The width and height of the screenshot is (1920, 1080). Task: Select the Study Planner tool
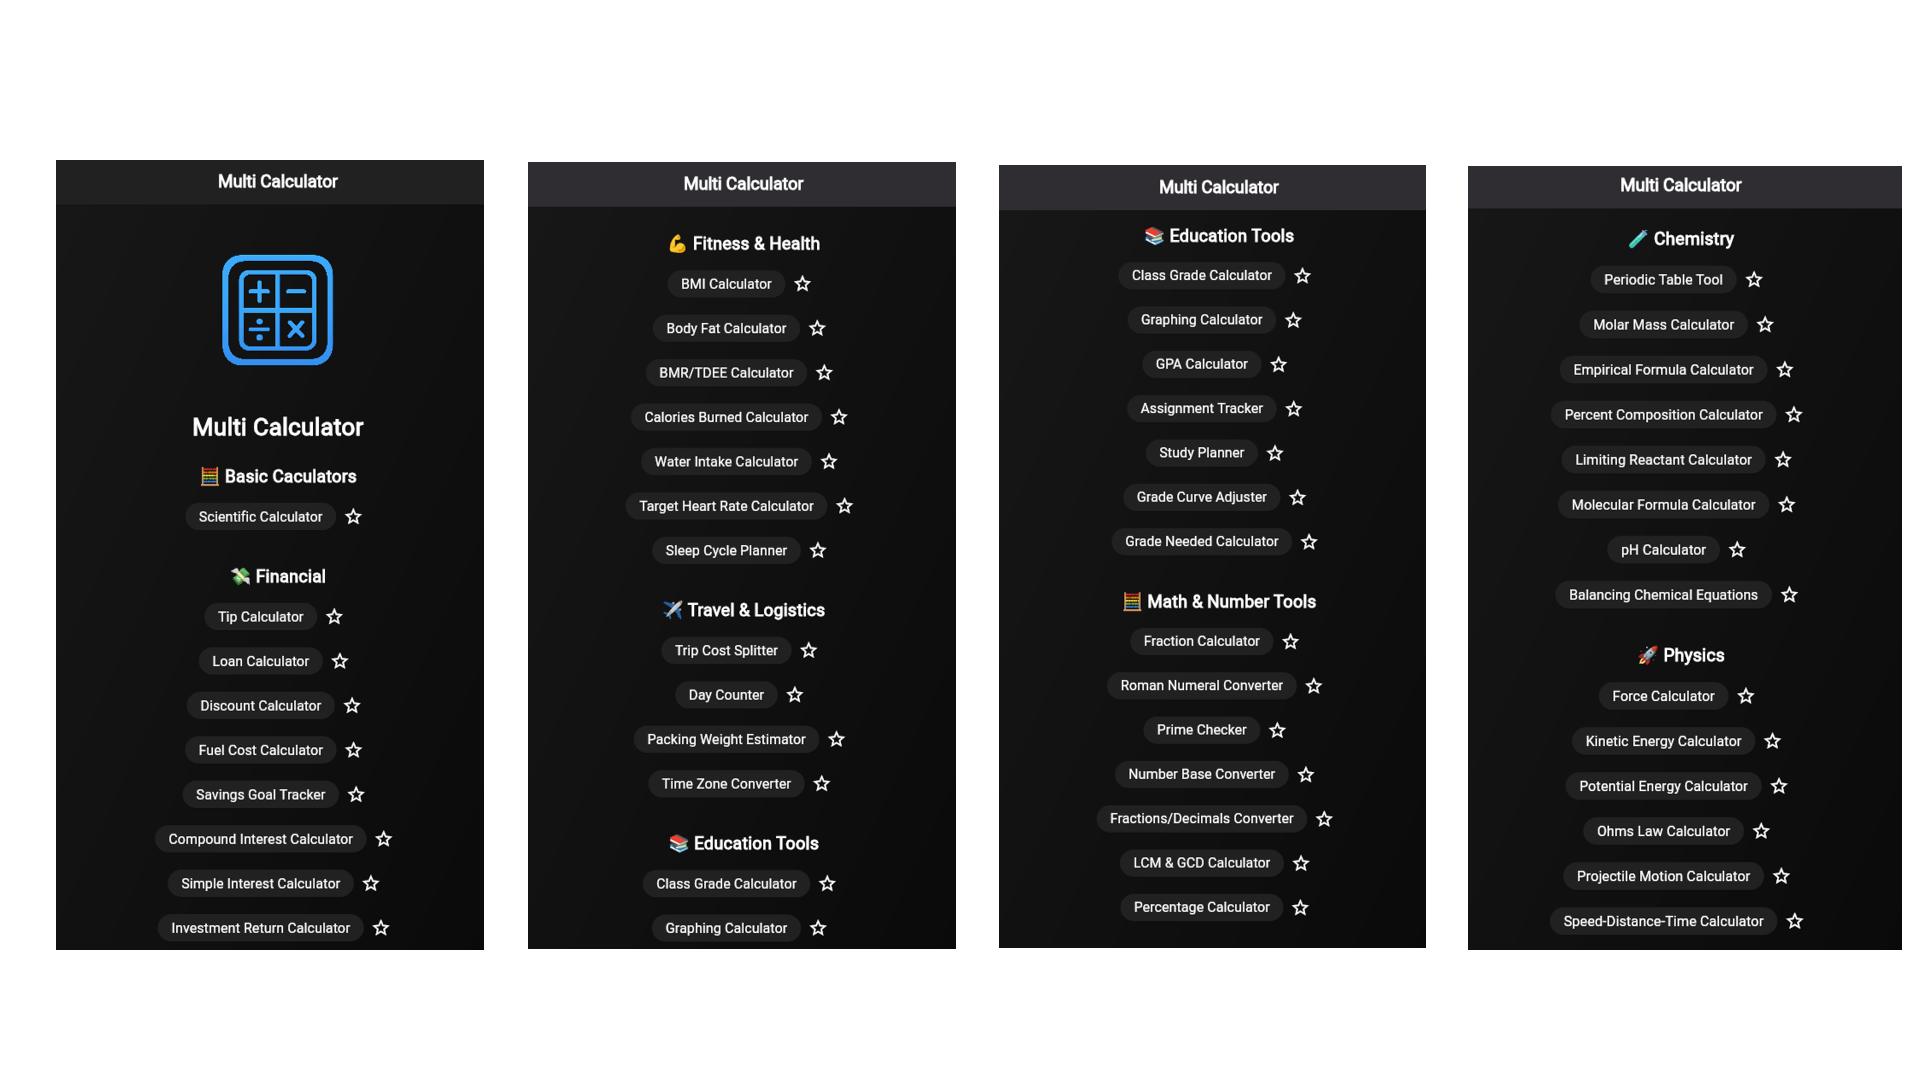[x=1201, y=453]
